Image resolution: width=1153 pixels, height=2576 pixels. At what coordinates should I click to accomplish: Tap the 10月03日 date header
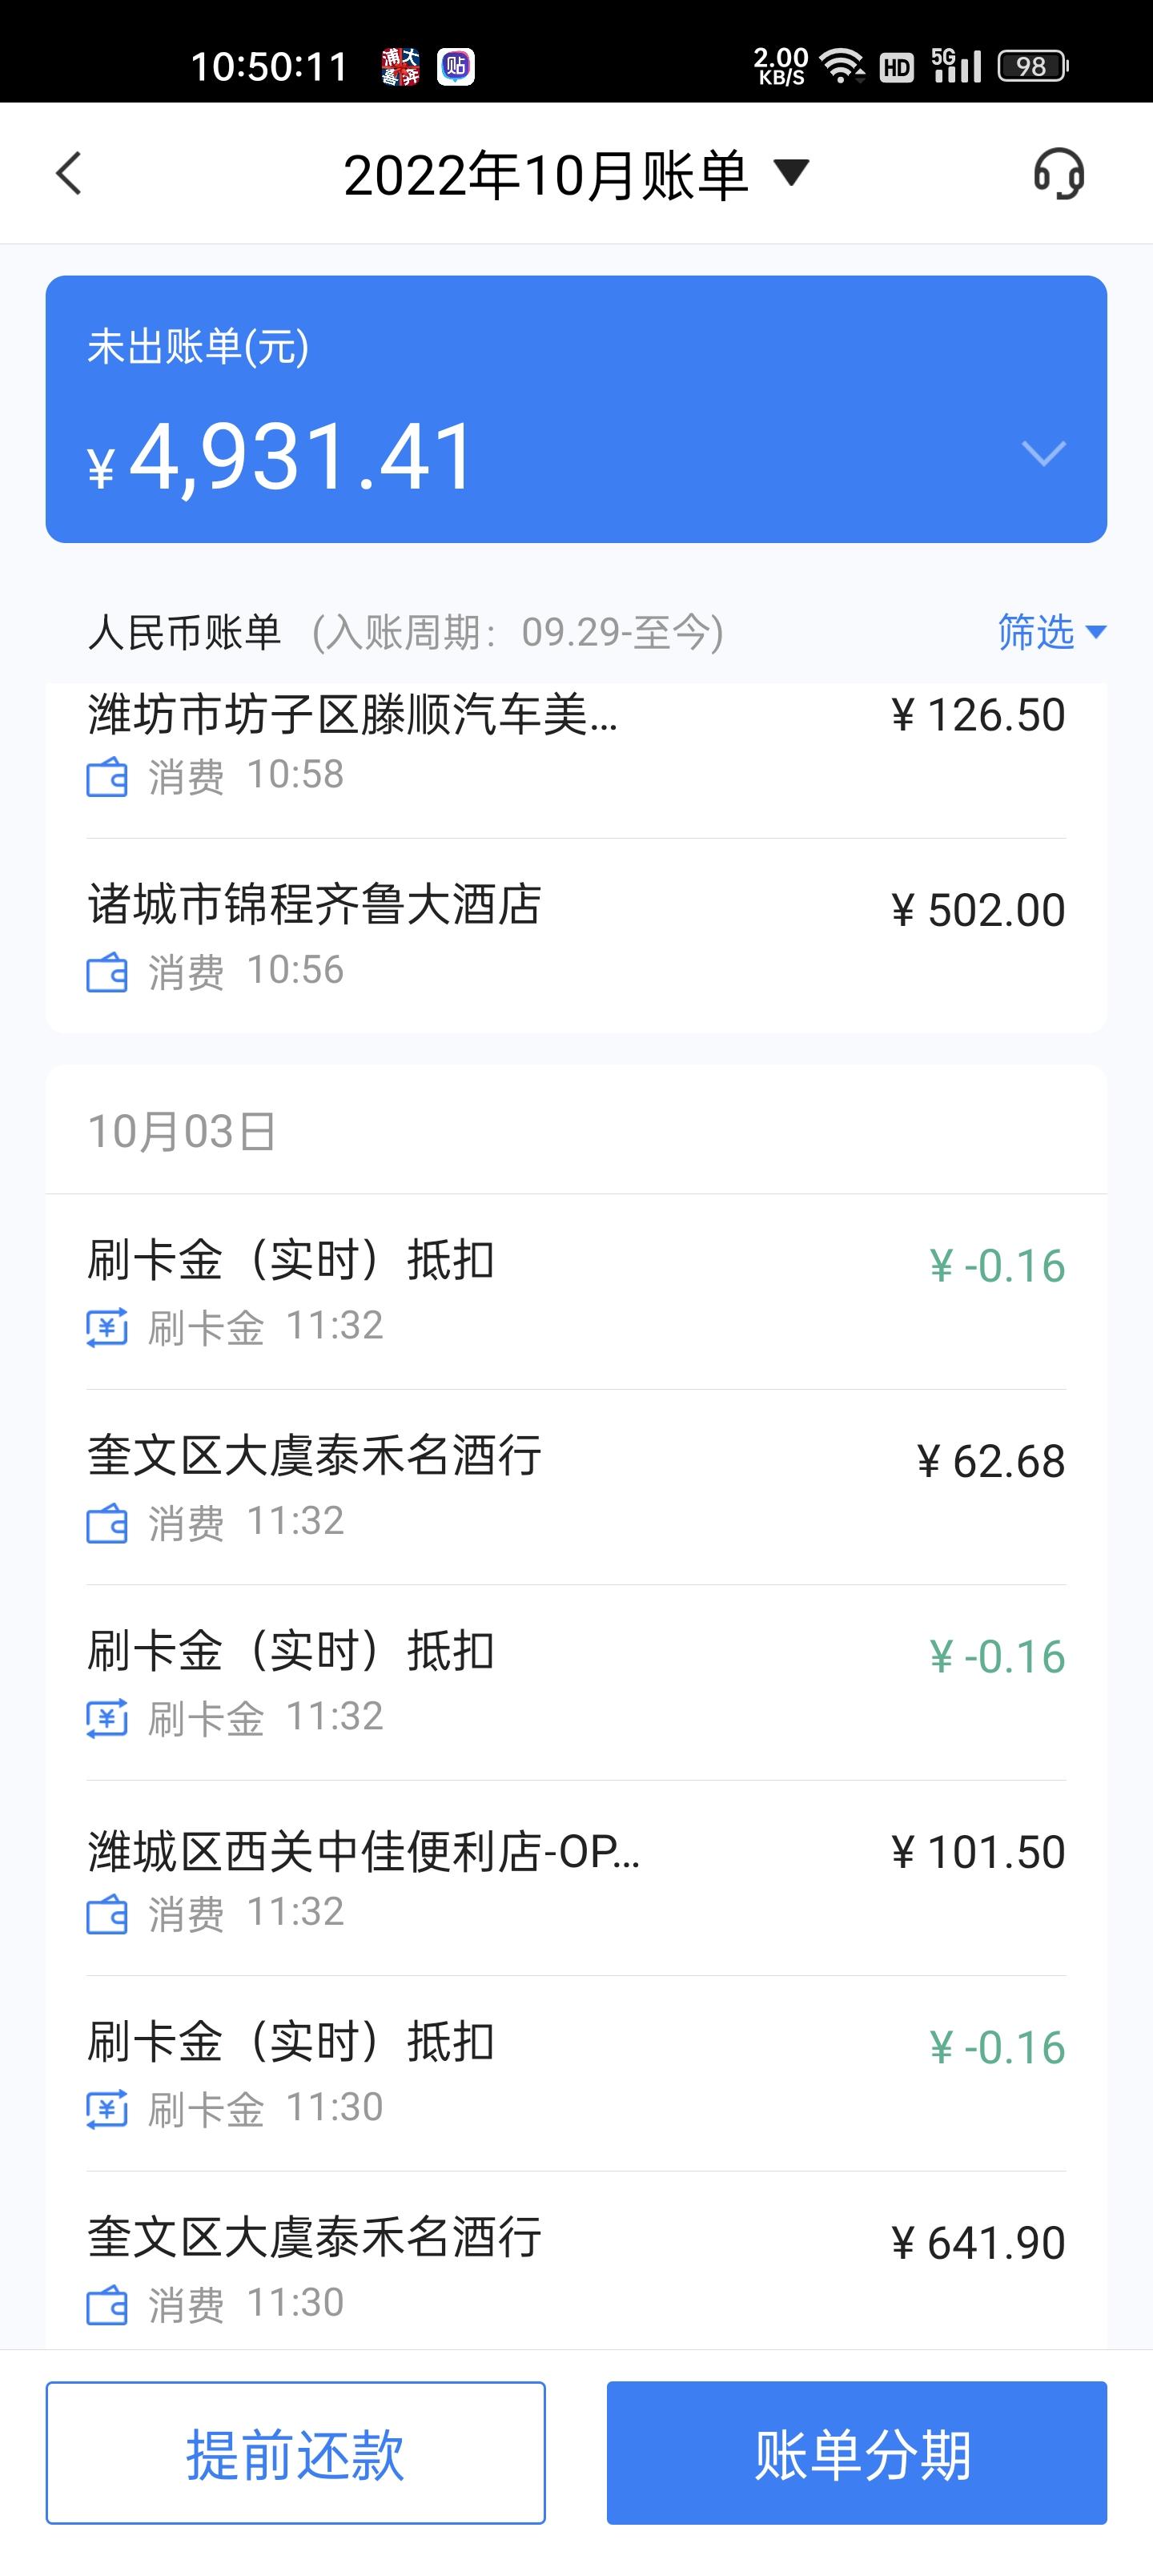point(182,1132)
